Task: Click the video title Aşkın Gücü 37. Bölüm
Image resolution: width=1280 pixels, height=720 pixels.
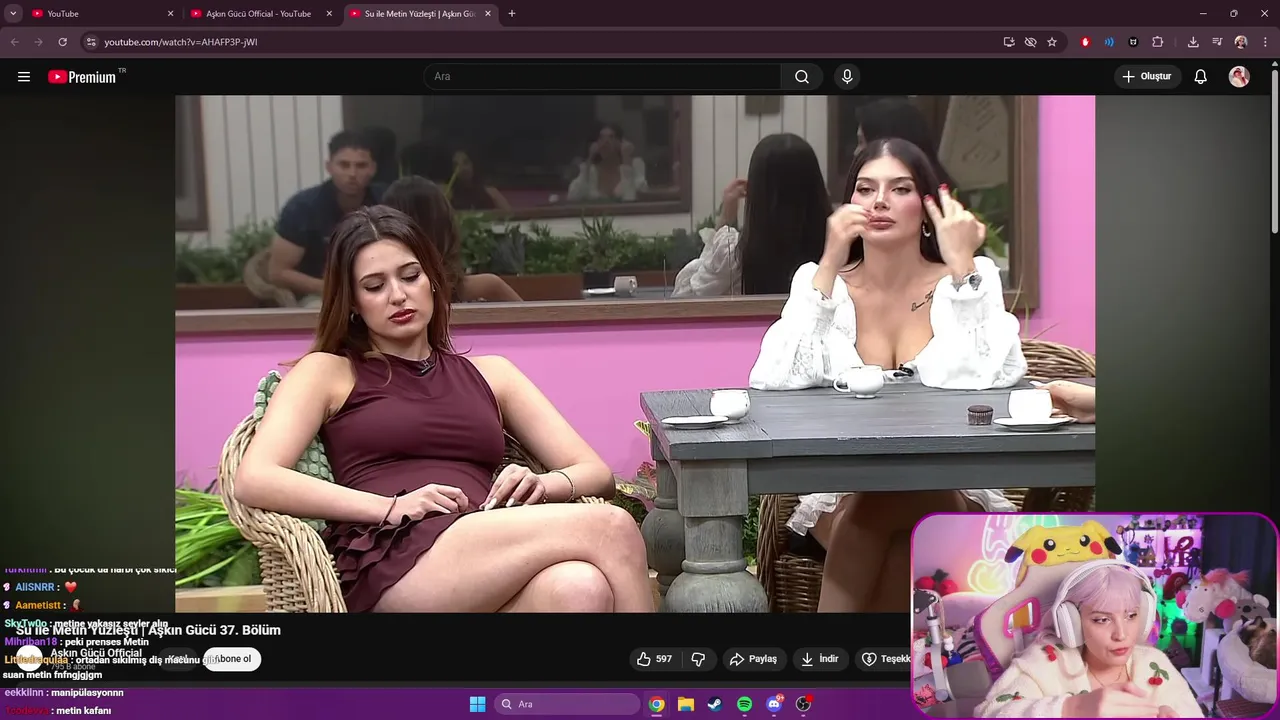Action: tap(148, 630)
